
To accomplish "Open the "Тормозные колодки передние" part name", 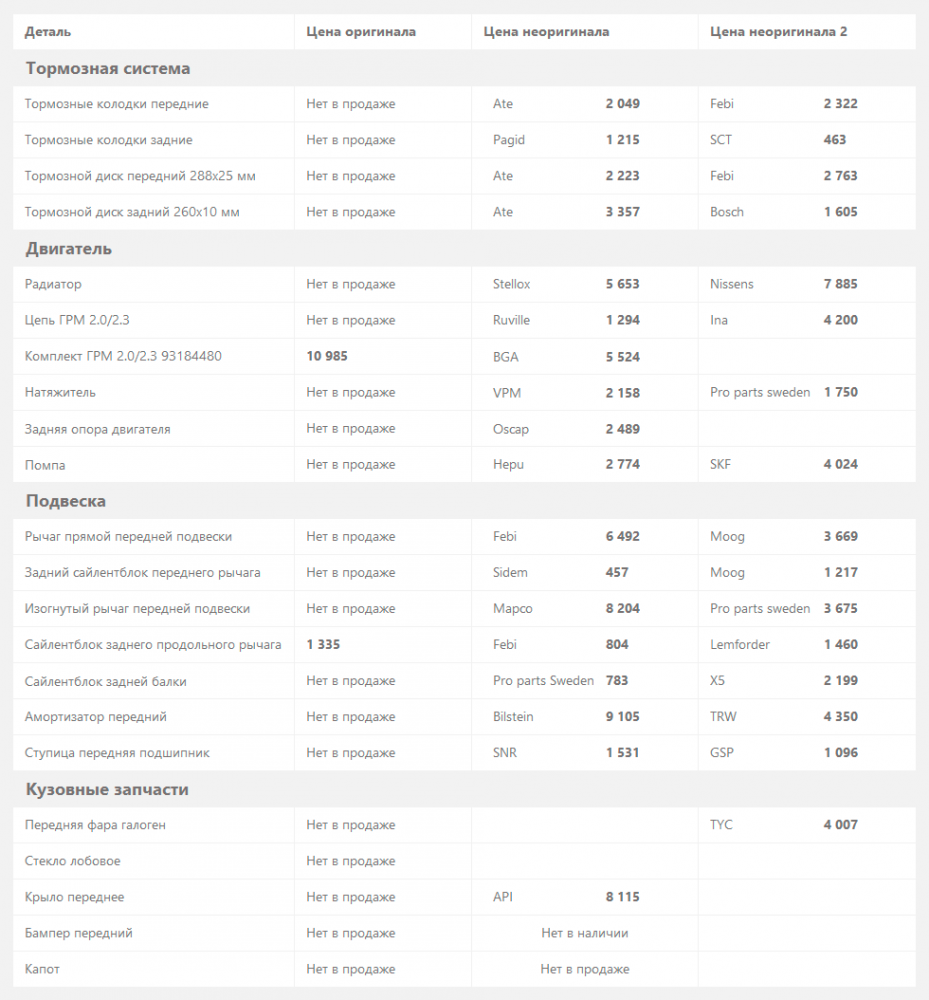I will (116, 104).
